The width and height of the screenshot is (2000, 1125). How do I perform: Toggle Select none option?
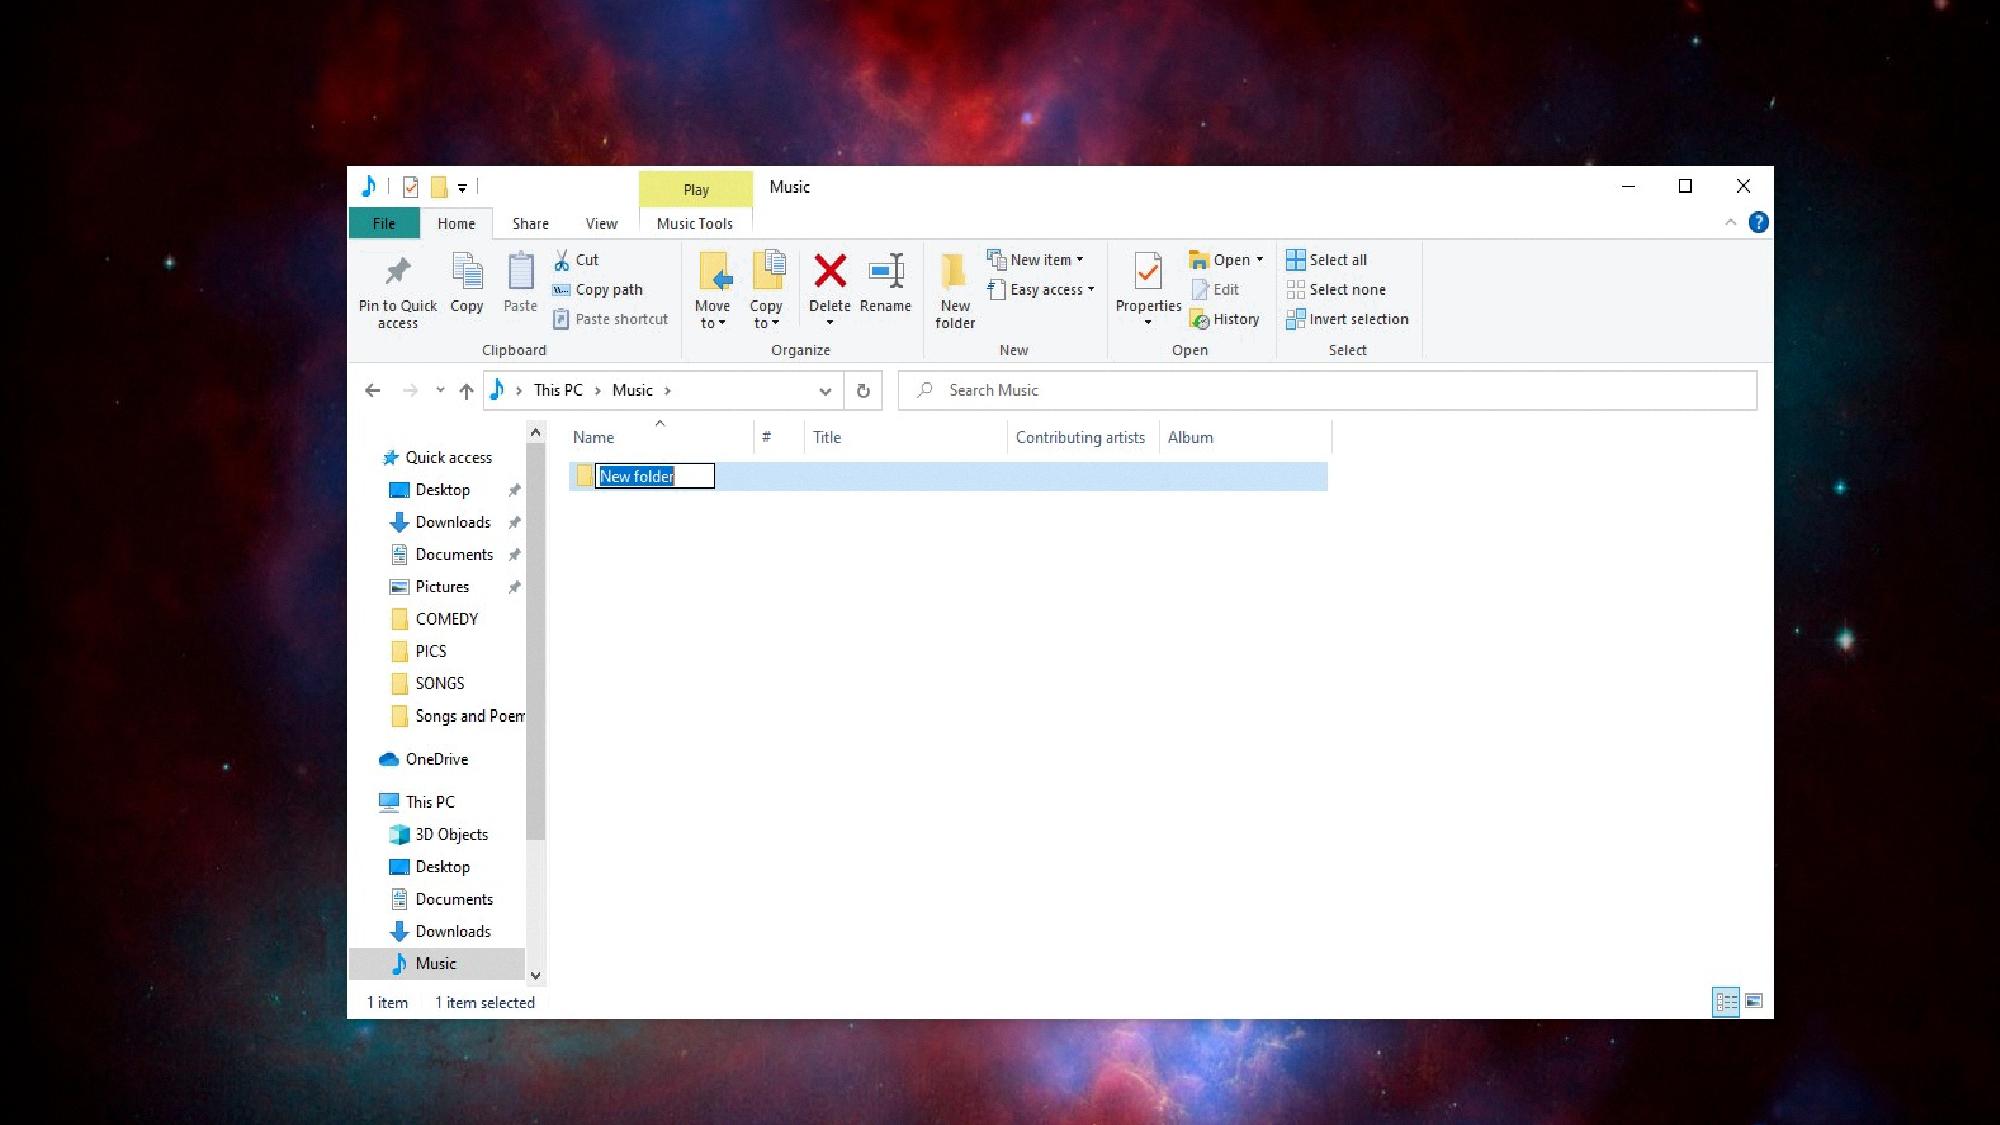1346,288
